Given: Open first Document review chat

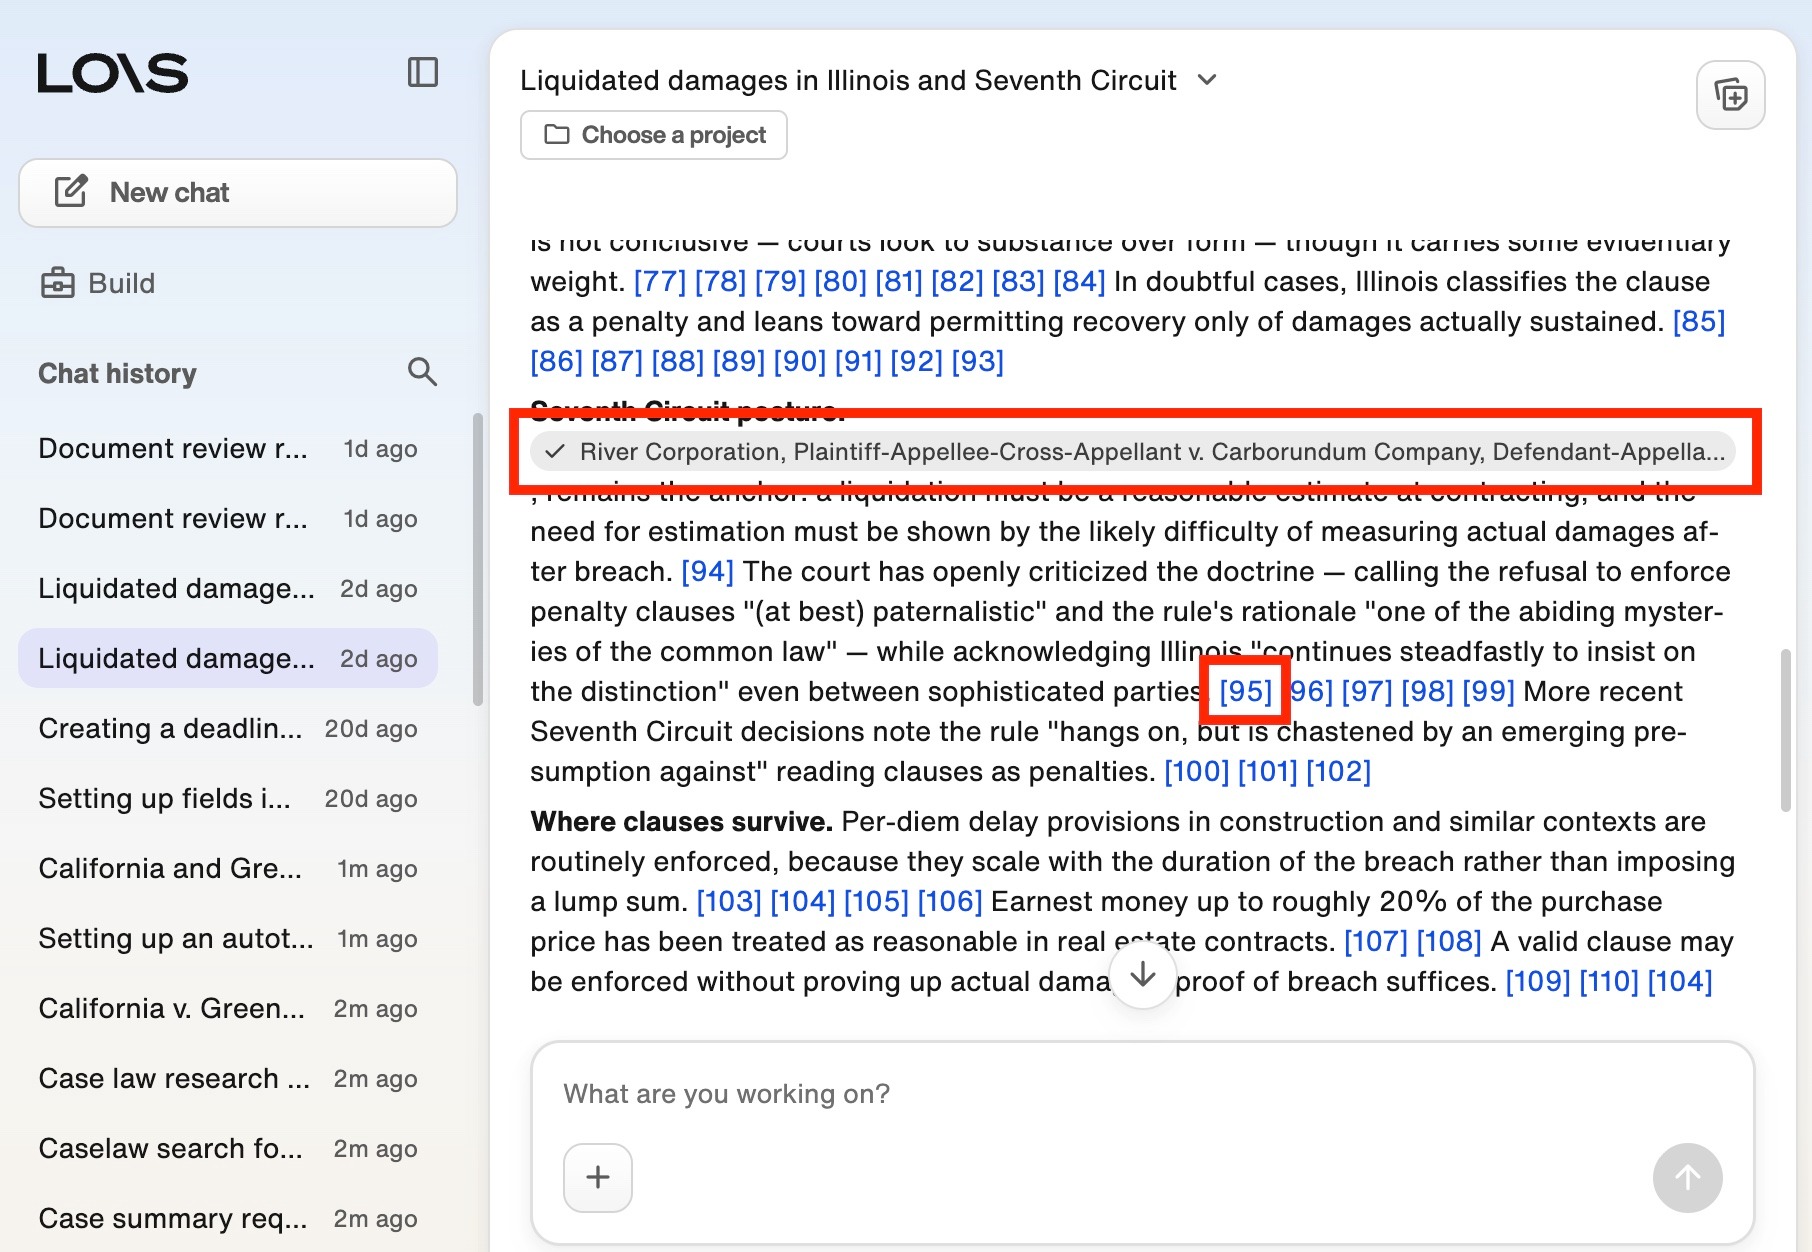Looking at the screenshot, I should point(228,449).
